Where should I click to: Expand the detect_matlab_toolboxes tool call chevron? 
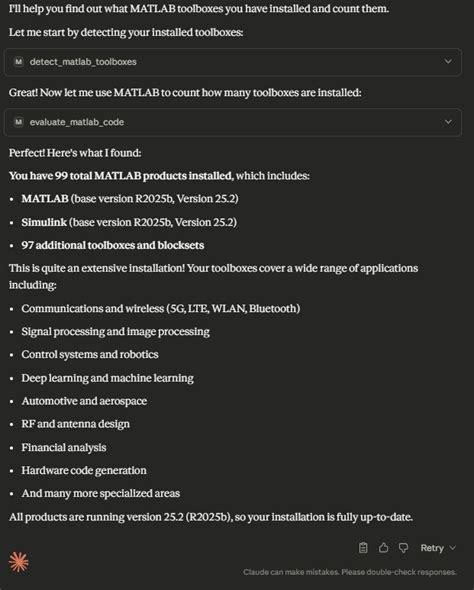click(x=448, y=61)
